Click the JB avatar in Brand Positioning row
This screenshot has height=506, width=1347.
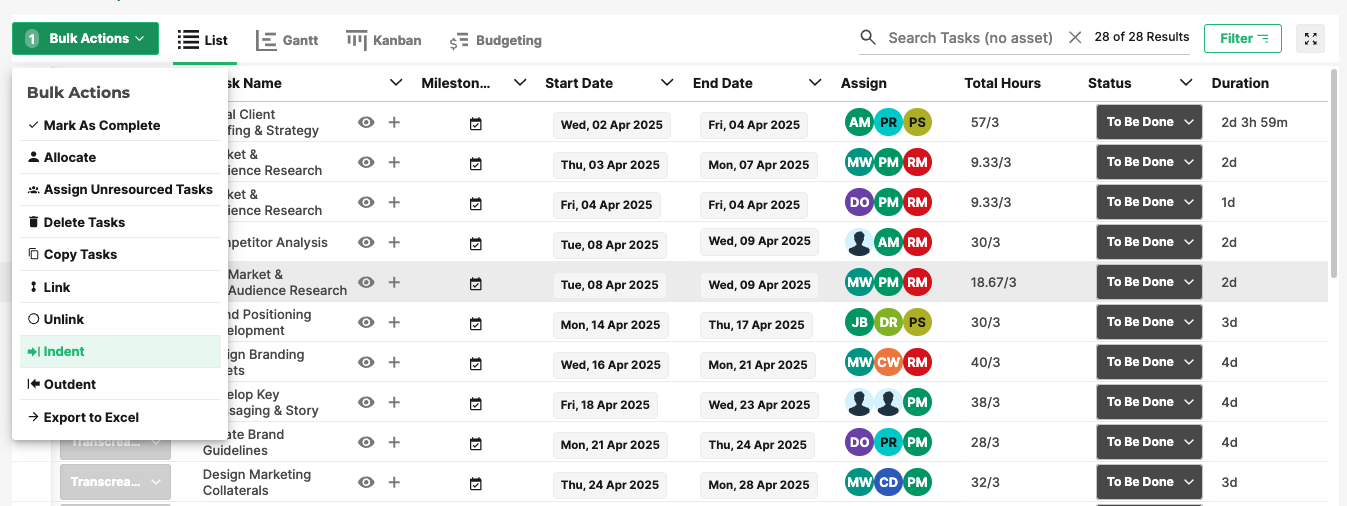(859, 323)
